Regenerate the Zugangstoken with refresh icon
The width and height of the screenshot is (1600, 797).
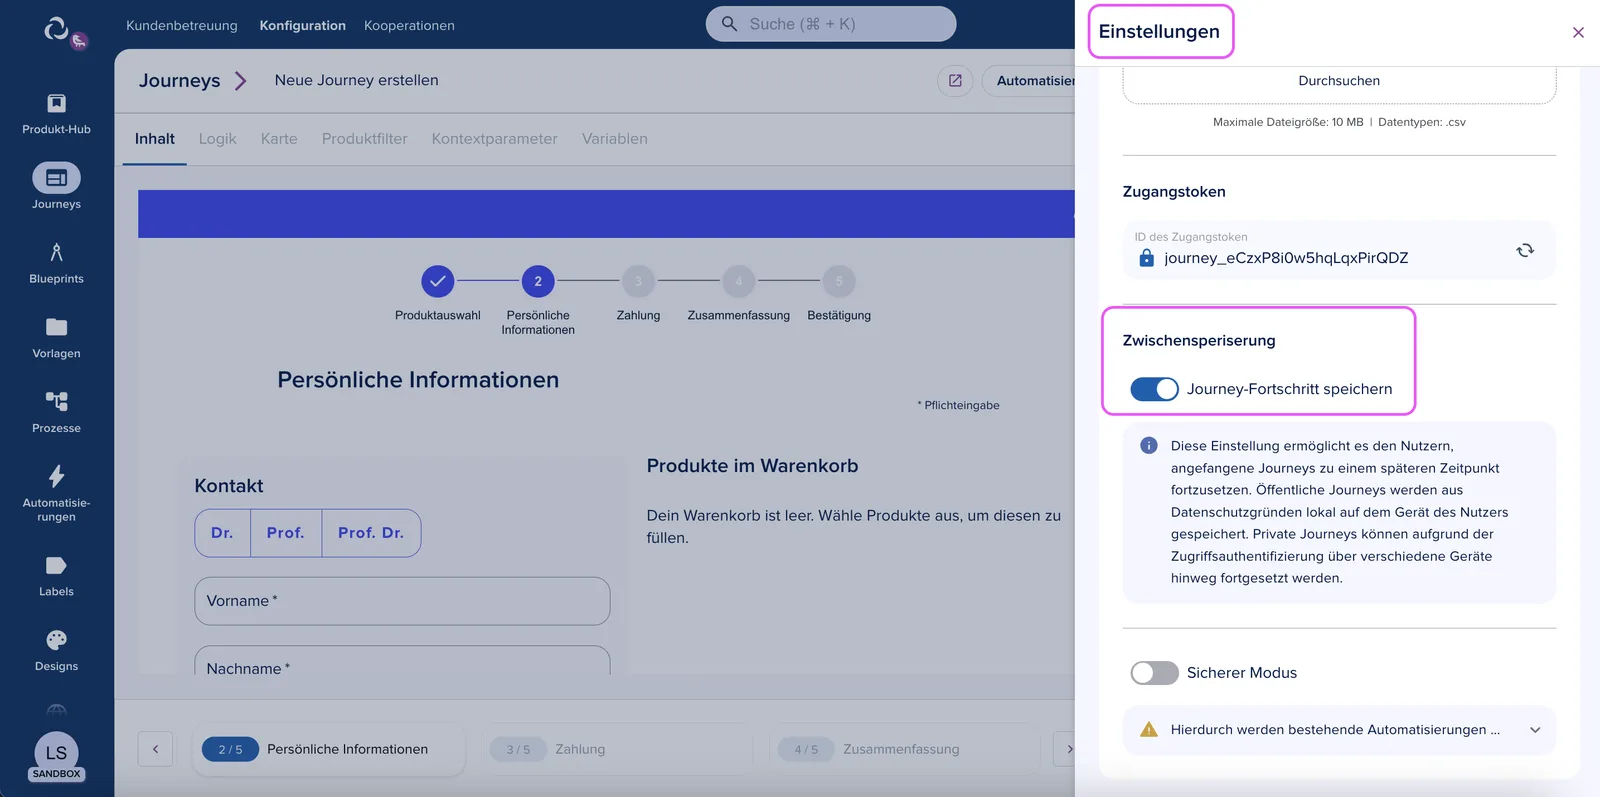[x=1525, y=250]
